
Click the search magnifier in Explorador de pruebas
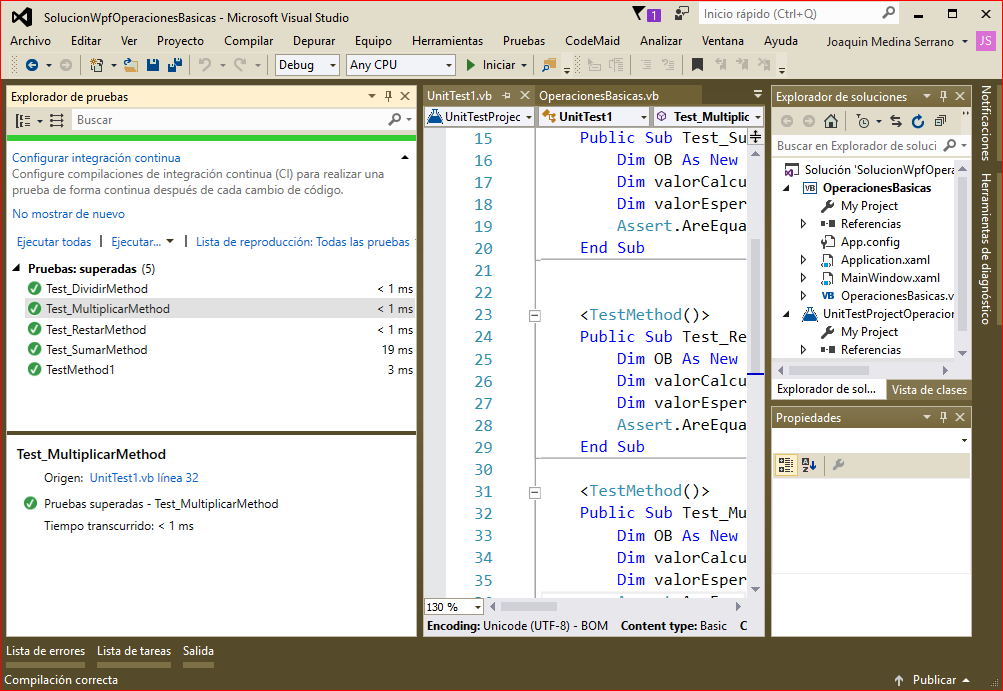(x=395, y=120)
